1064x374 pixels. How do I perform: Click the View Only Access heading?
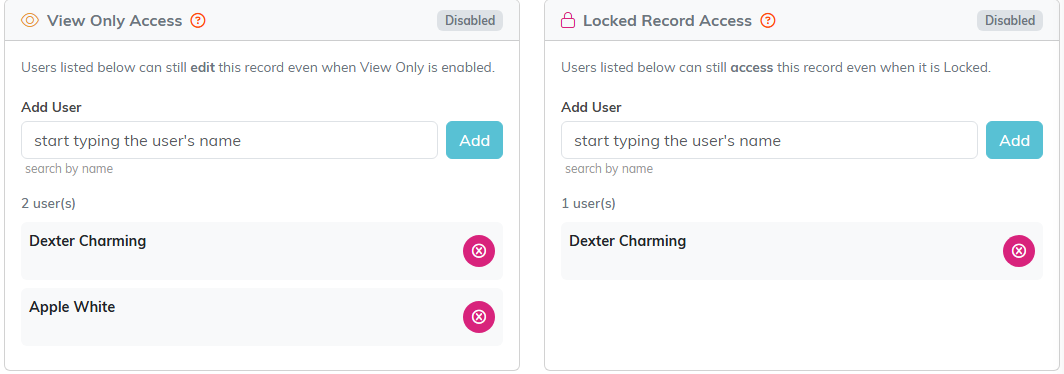[115, 20]
